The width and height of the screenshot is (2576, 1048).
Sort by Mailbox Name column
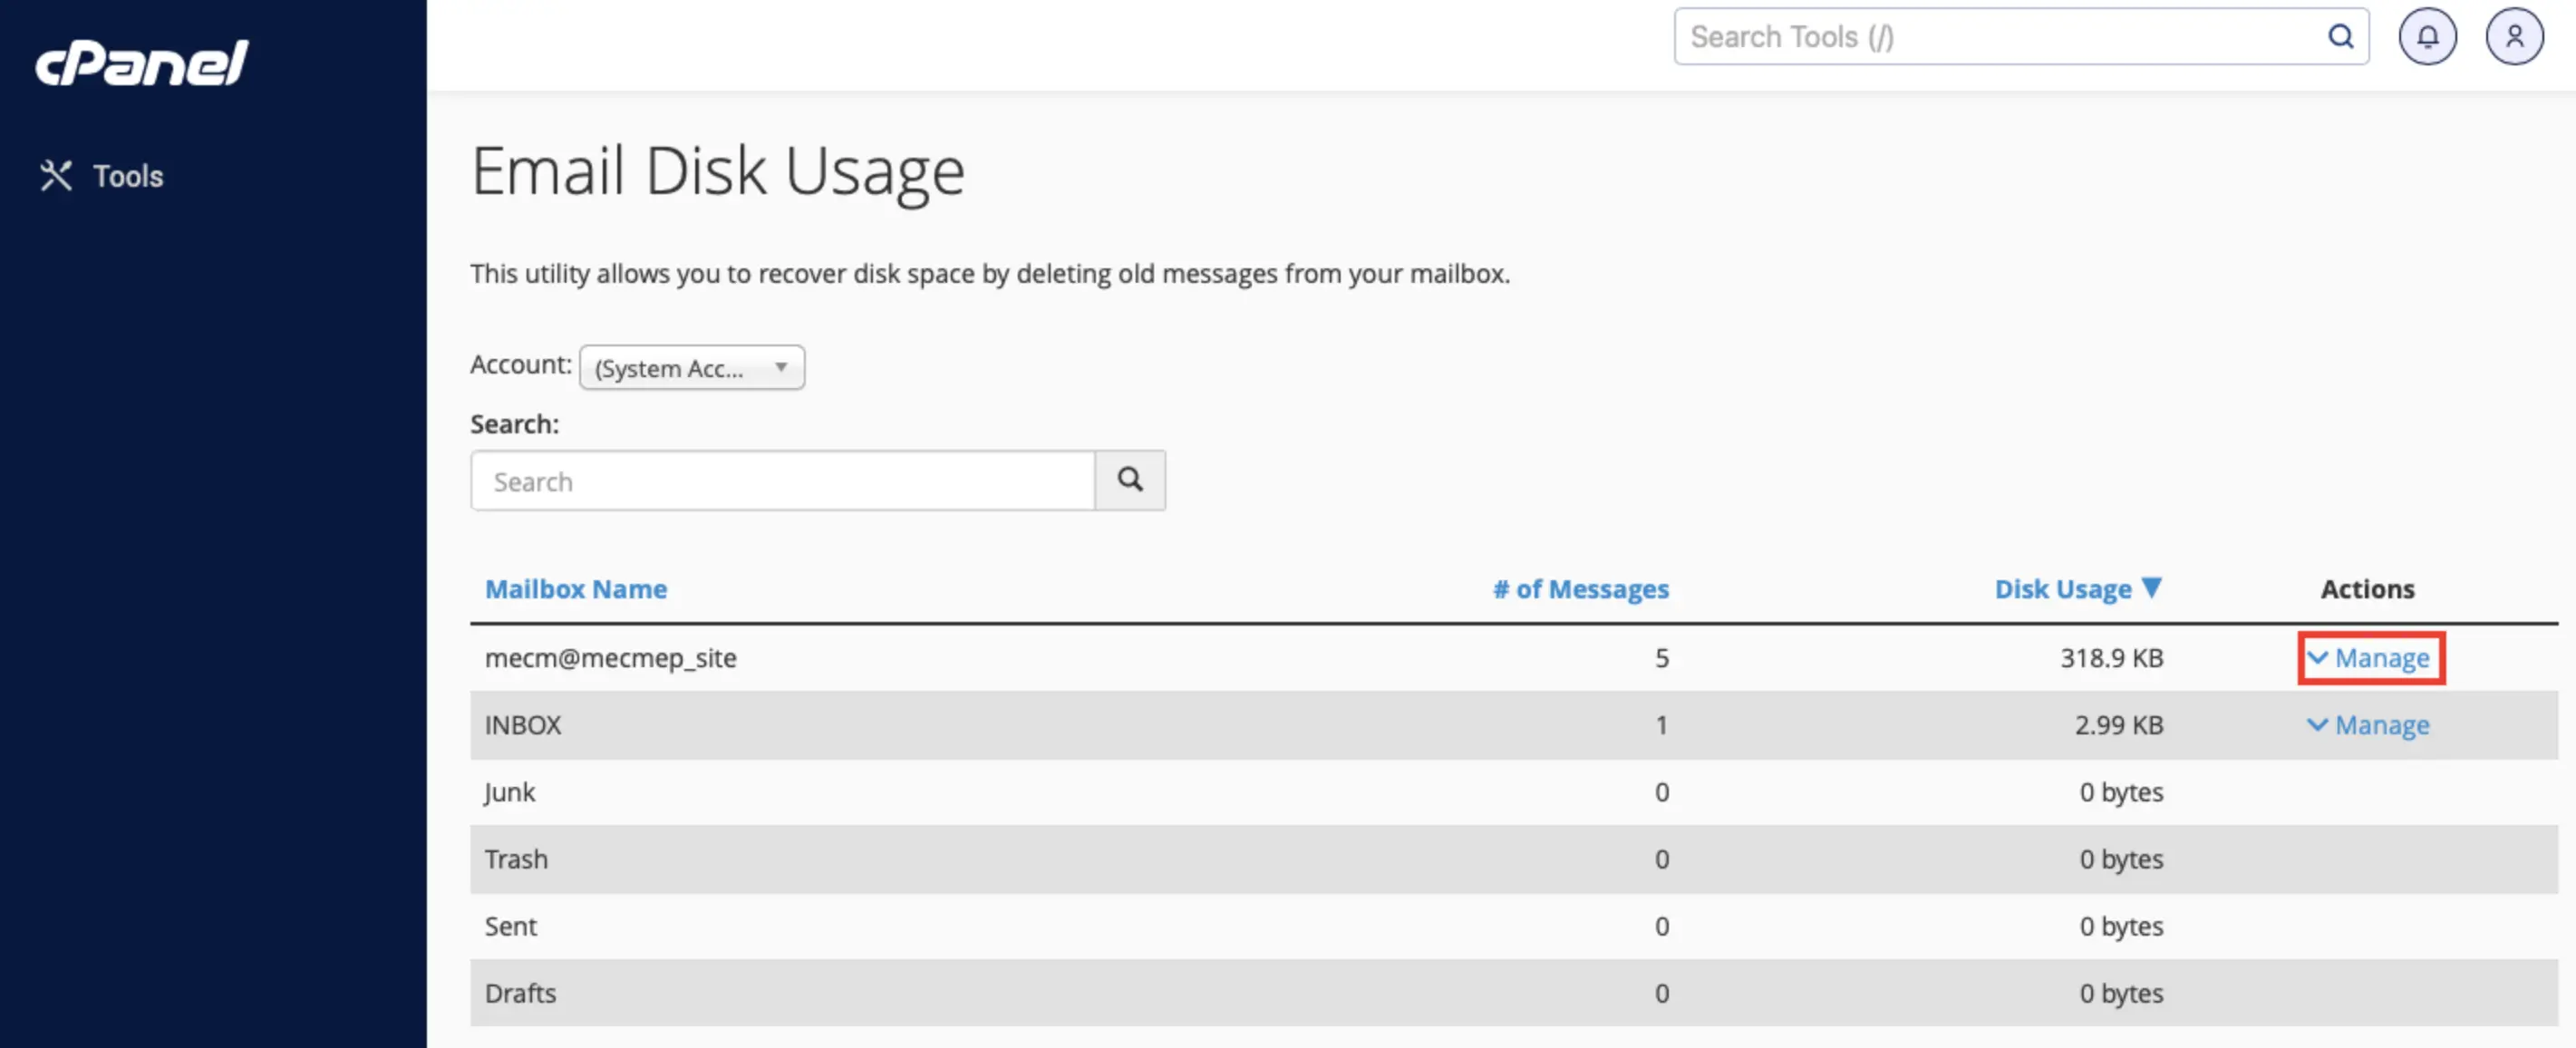(576, 589)
